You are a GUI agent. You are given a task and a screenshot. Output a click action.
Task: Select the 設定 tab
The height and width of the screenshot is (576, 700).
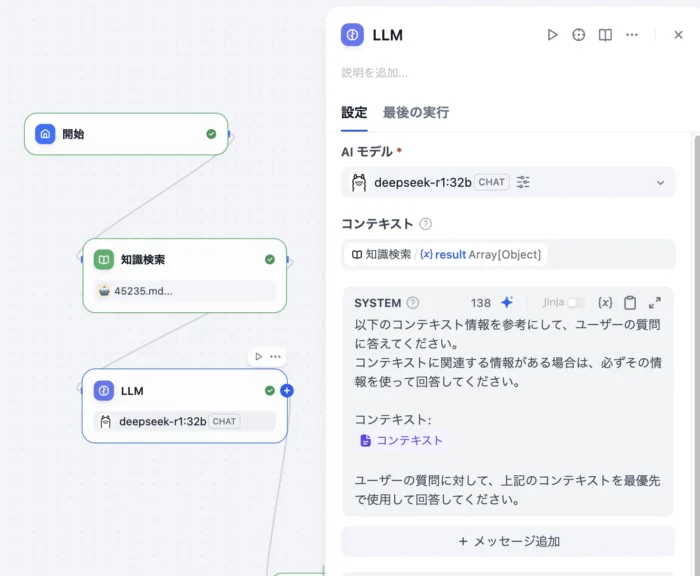click(354, 113)
